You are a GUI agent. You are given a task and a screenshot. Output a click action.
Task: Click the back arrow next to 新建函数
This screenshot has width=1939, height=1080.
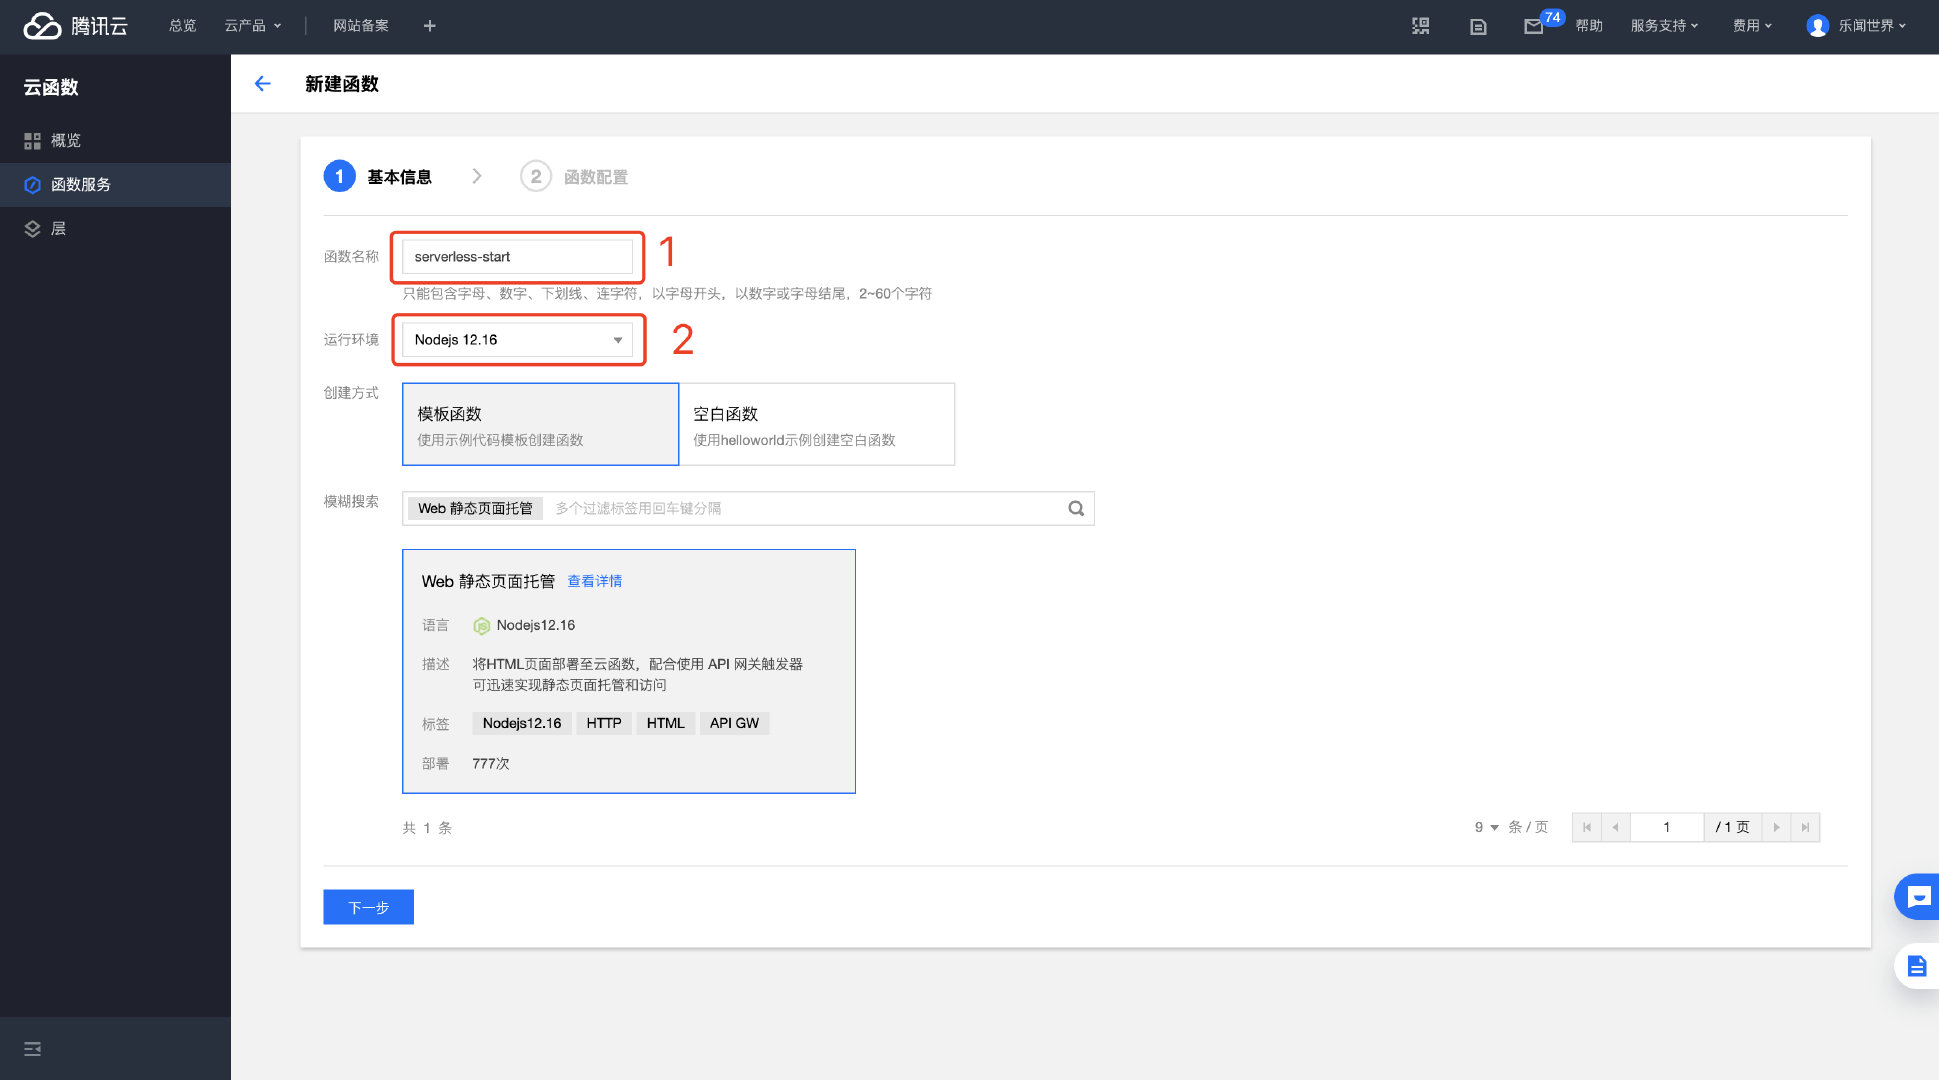263,84
